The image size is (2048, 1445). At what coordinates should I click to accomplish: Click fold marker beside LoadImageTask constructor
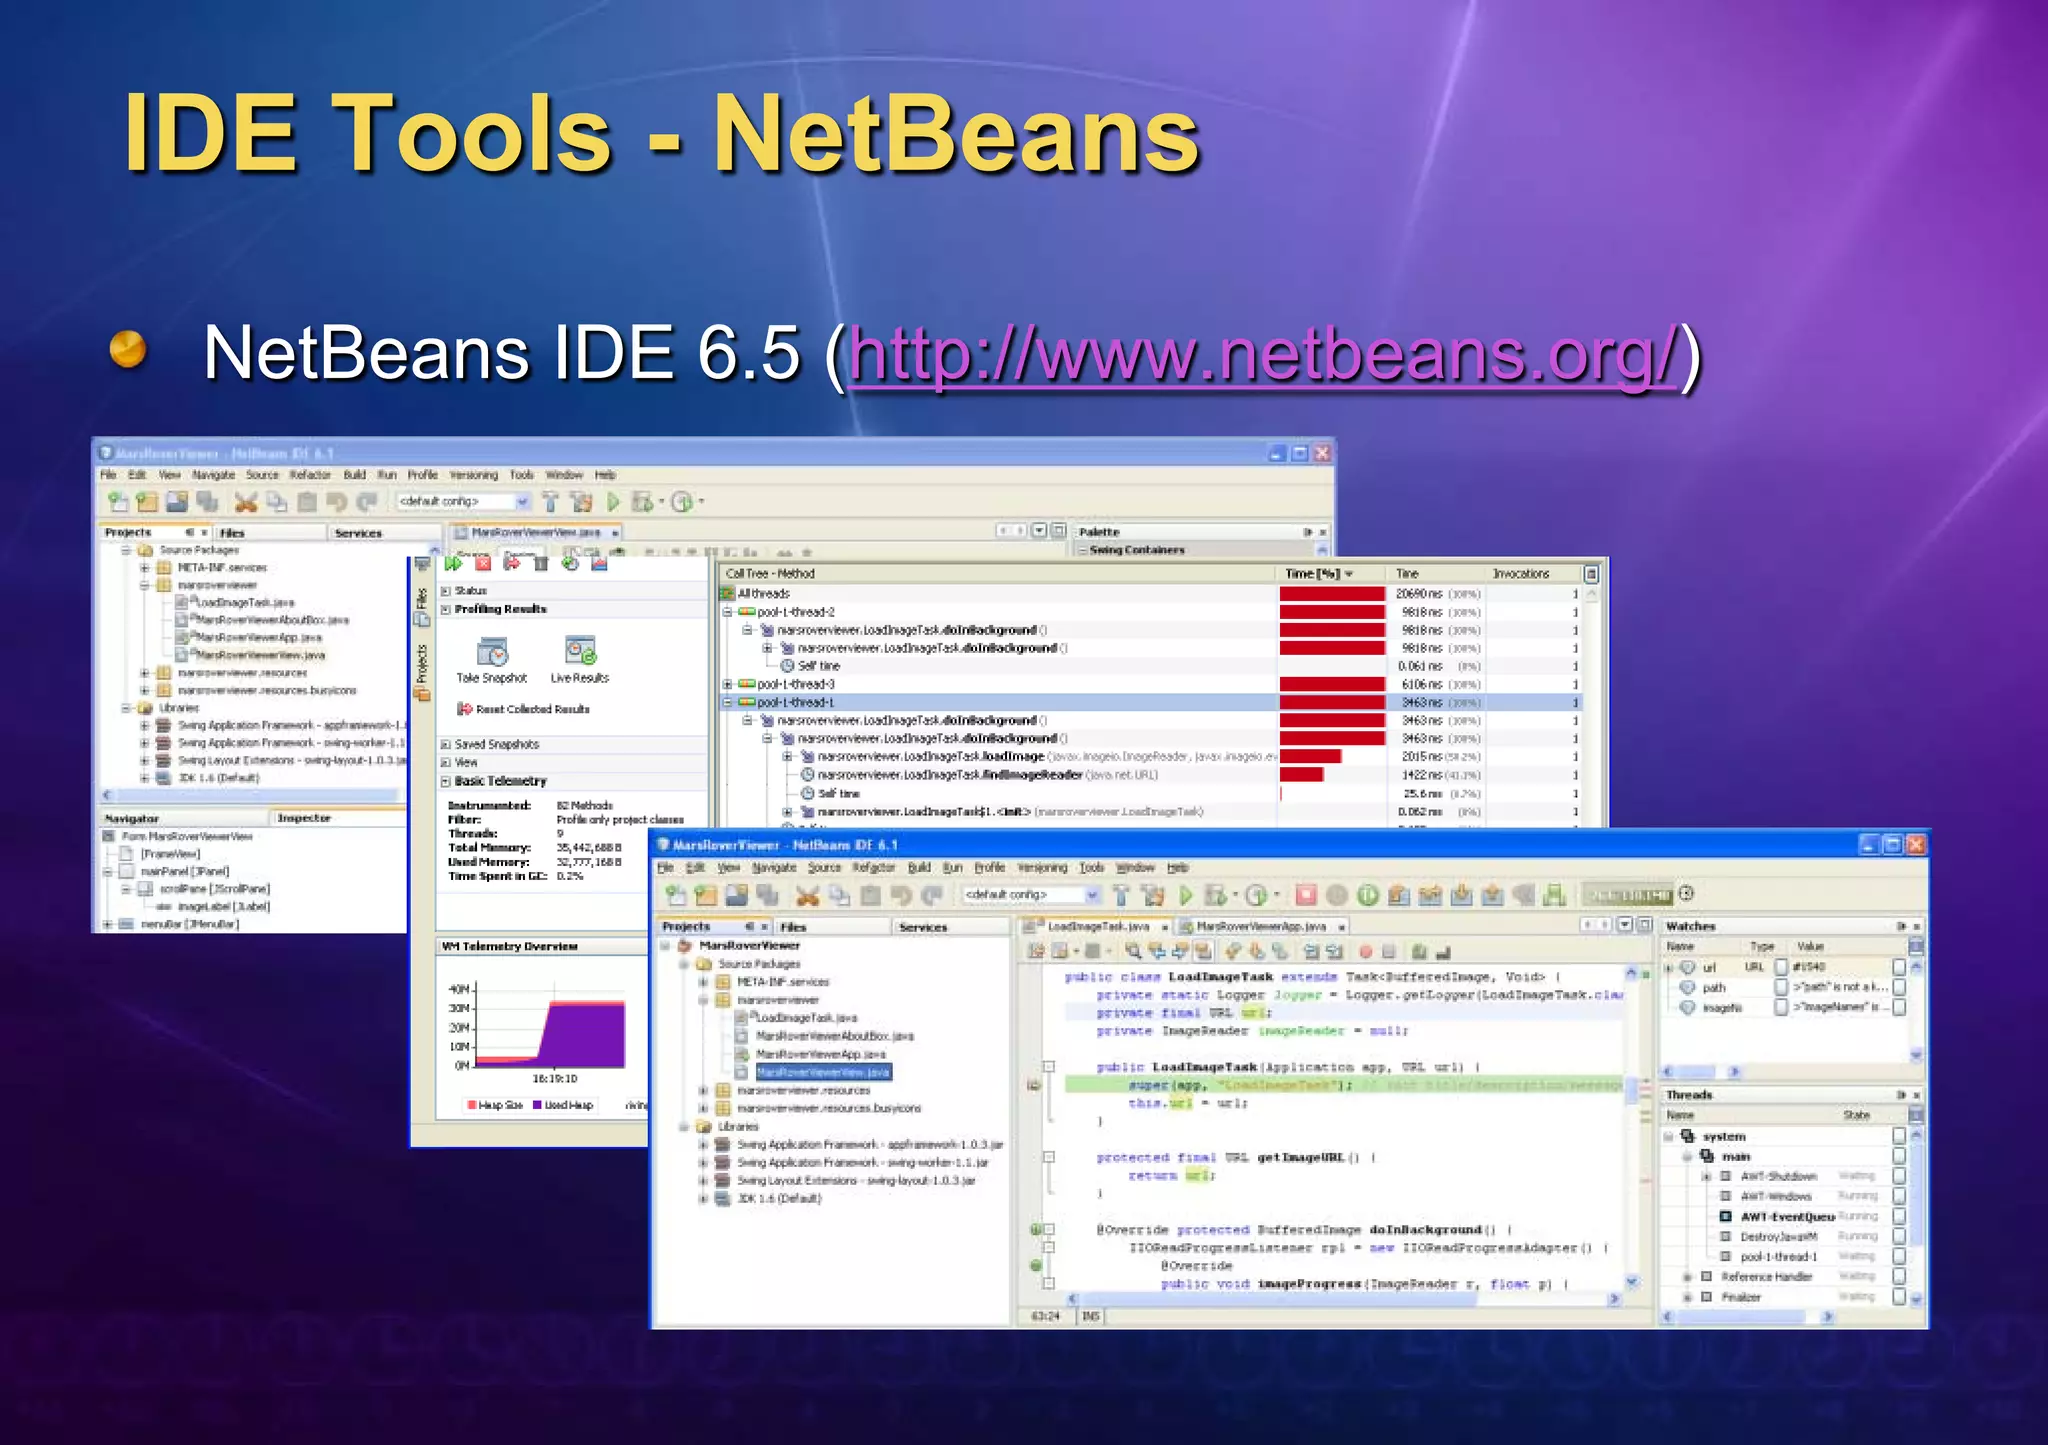pyautogui.click(x=1049, y=1067)
